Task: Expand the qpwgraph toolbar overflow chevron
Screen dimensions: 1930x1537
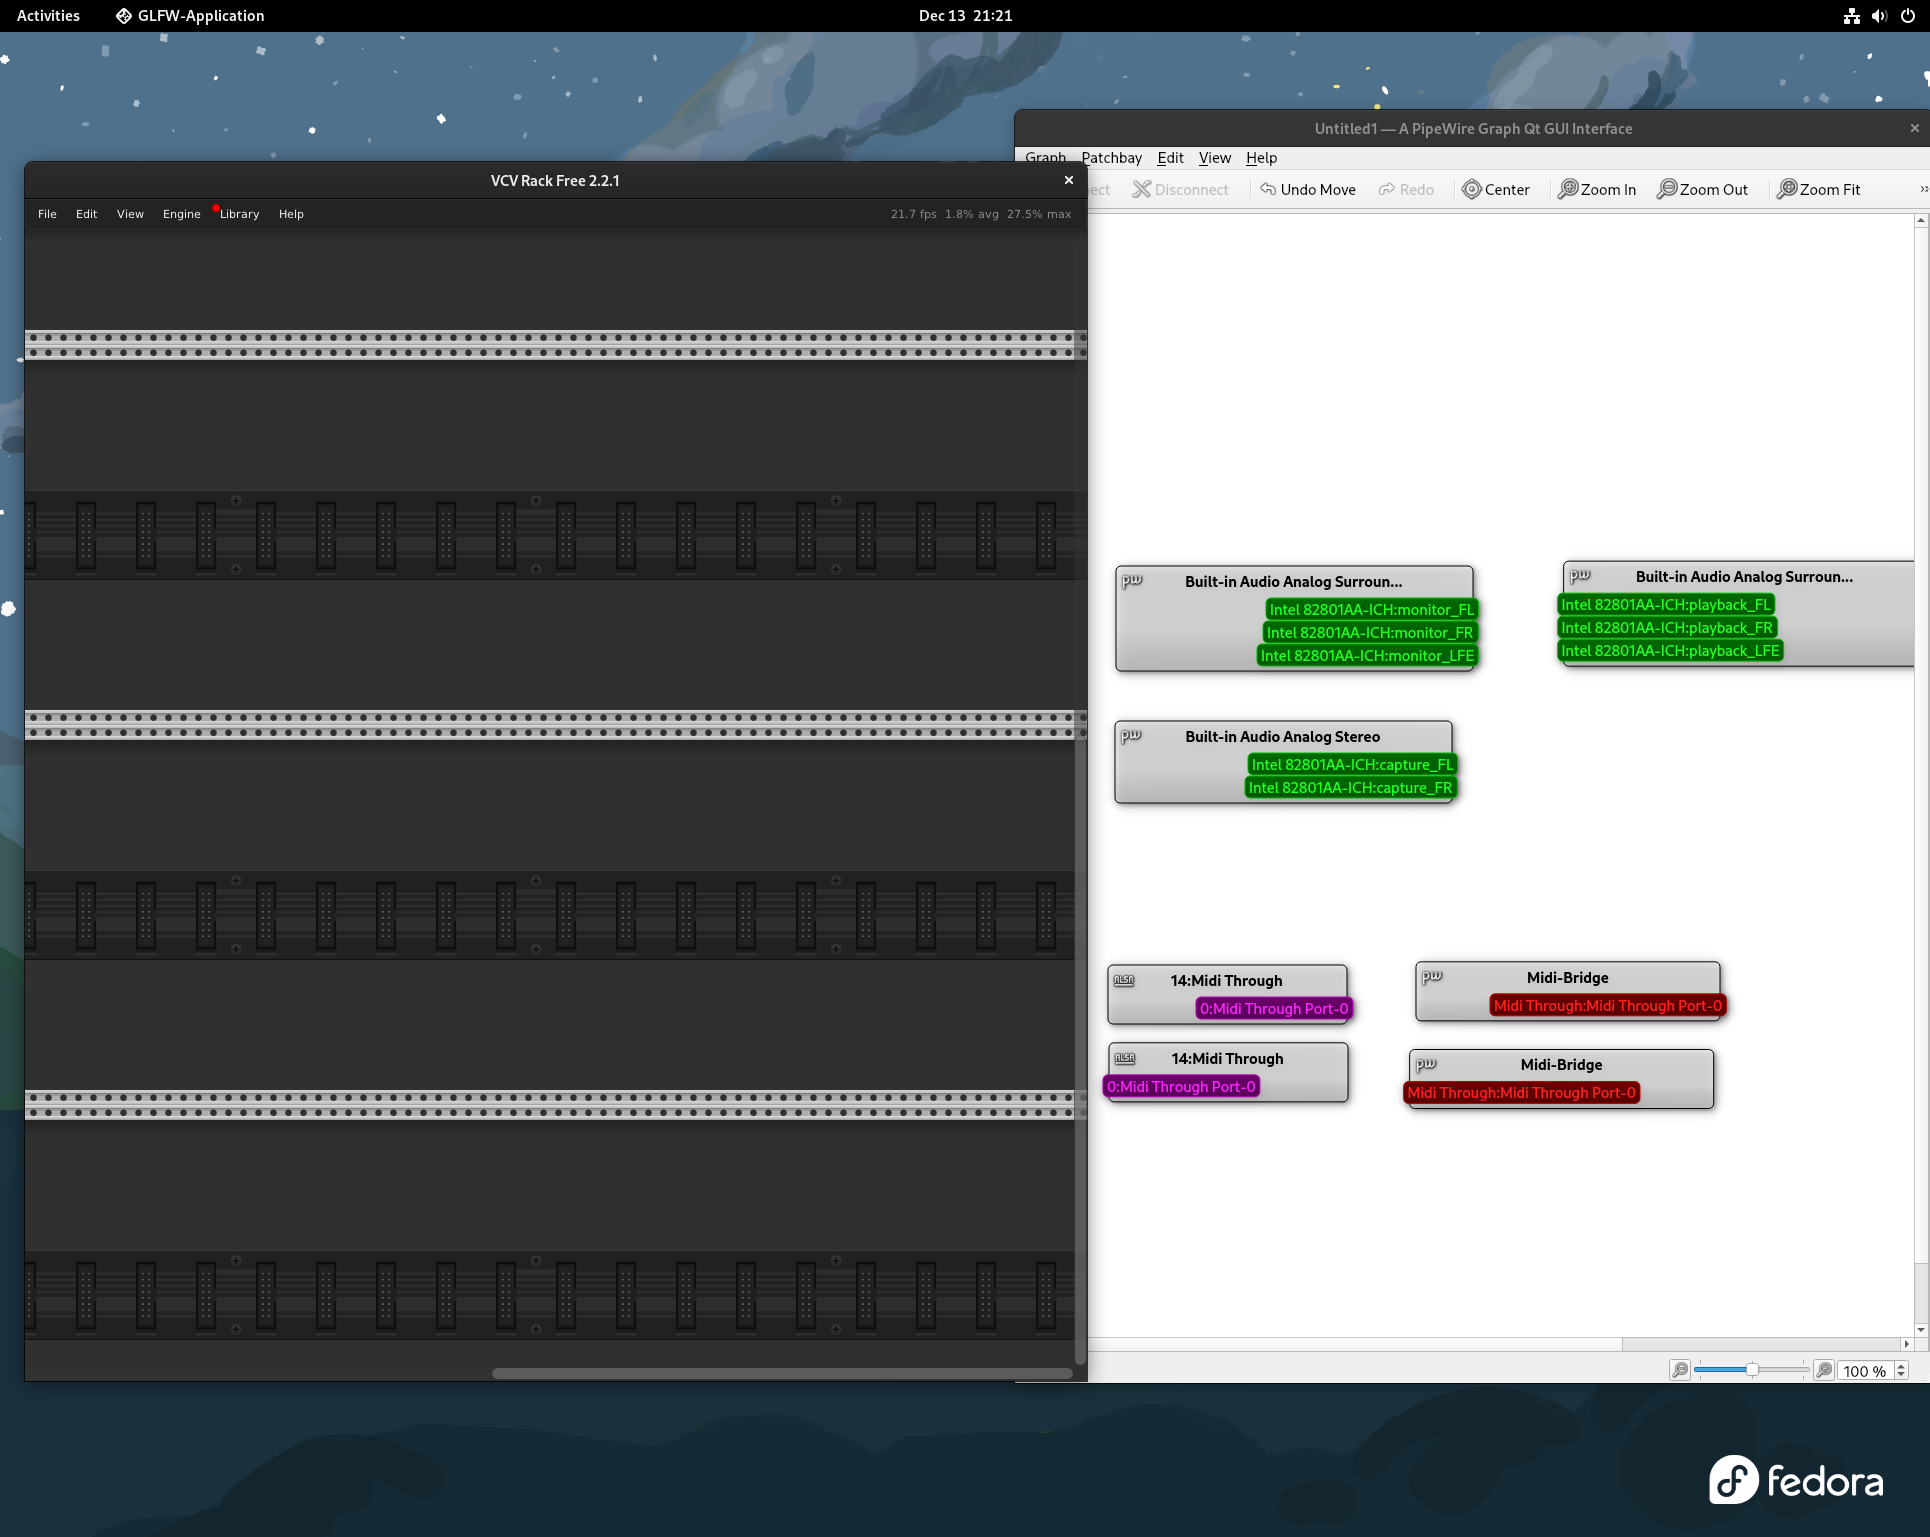Action: (1923, 190)
